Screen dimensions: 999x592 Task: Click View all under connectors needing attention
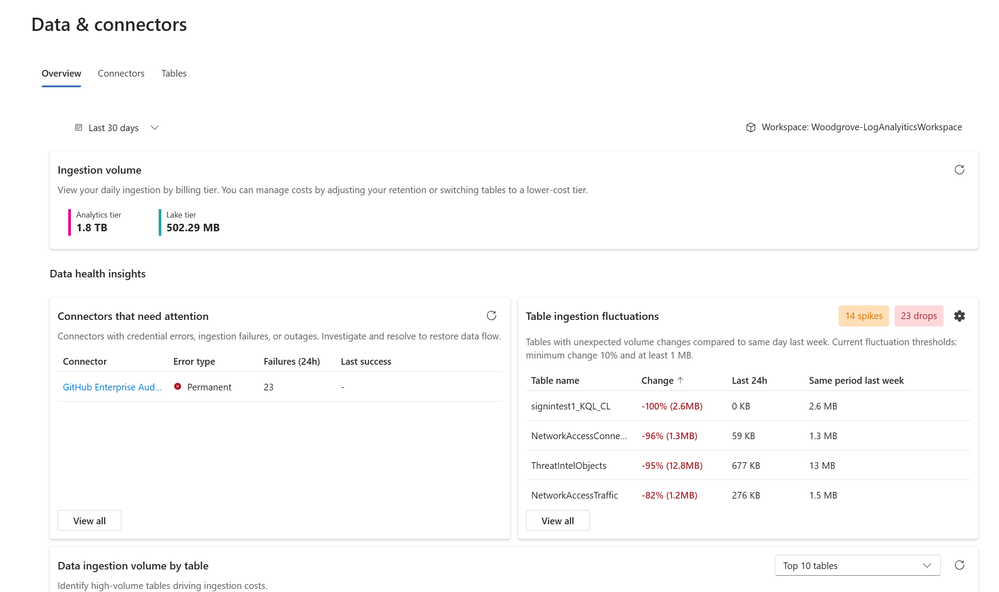(x=89, y=521)
